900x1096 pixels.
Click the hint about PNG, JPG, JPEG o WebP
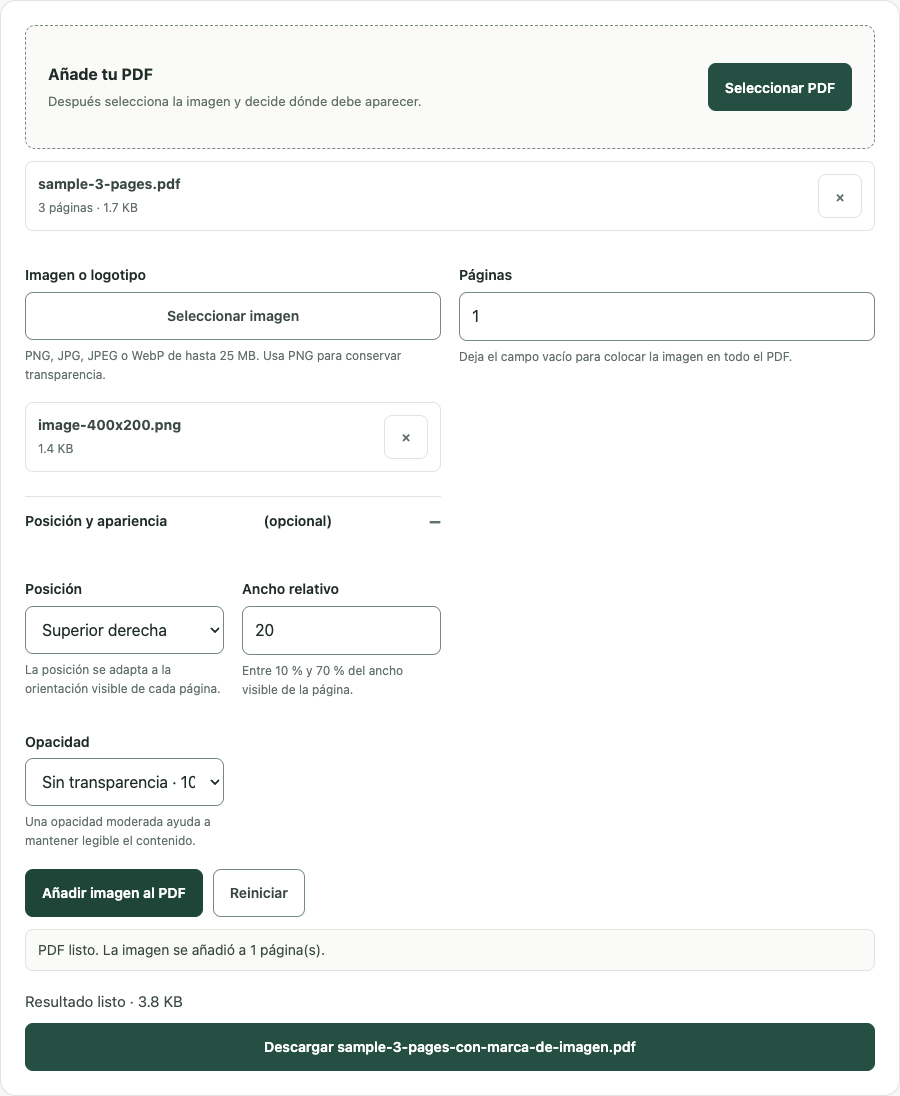[213, 365]
